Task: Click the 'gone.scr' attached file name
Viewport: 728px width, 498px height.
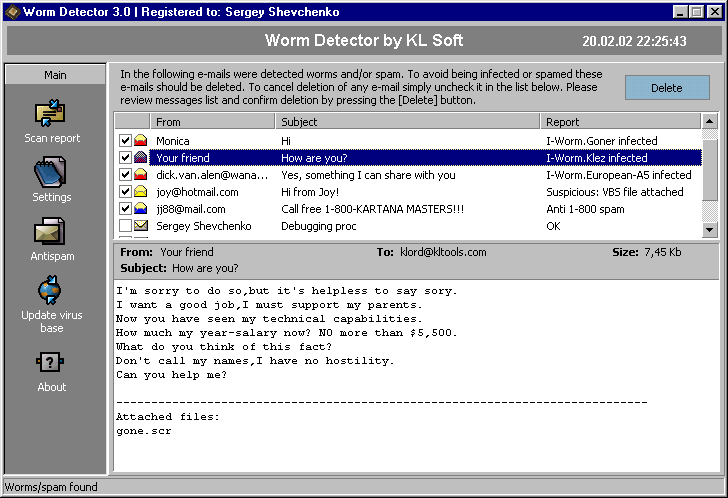Action: pos(143,431)
